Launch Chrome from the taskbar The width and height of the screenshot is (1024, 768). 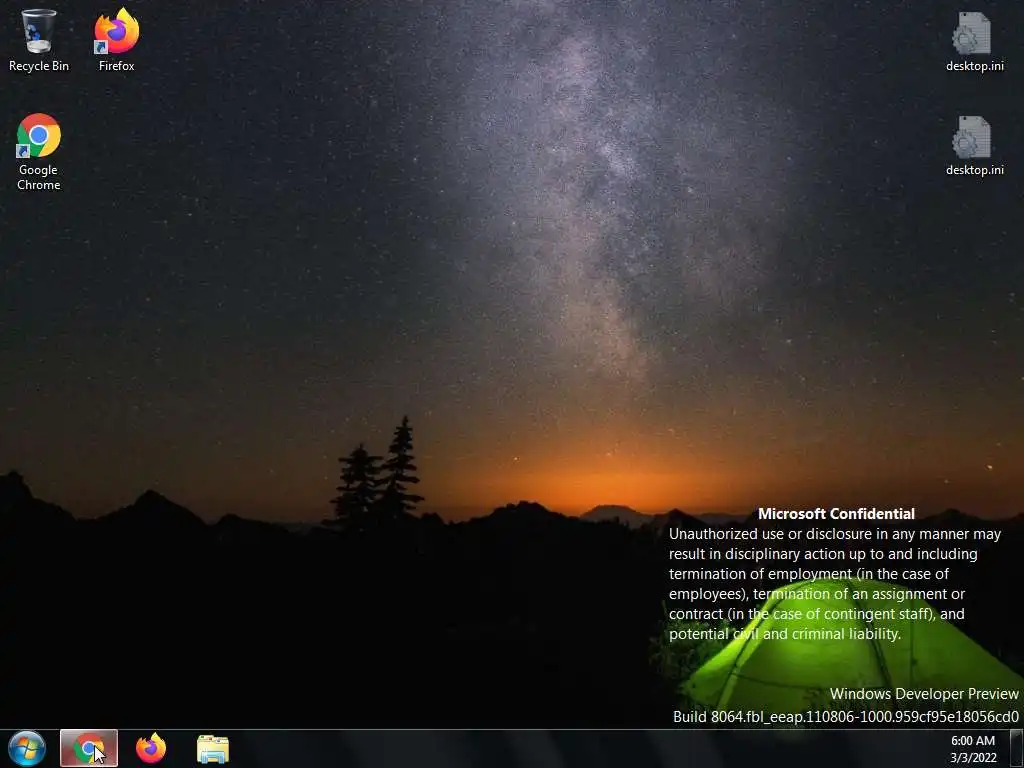pyautogui.click(x=89, y=748)
